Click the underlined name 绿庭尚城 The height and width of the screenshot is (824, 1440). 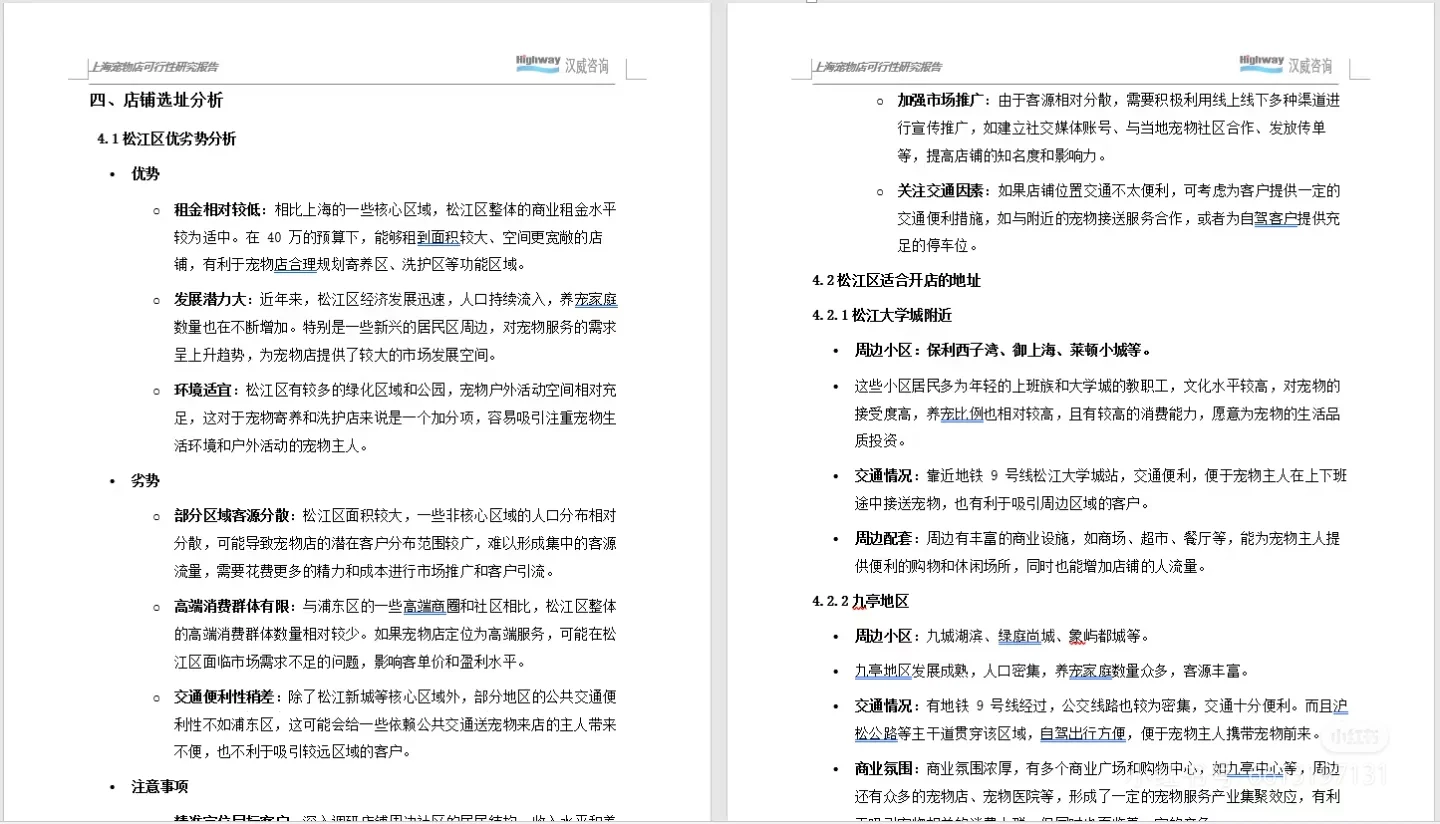[1027, 636]
